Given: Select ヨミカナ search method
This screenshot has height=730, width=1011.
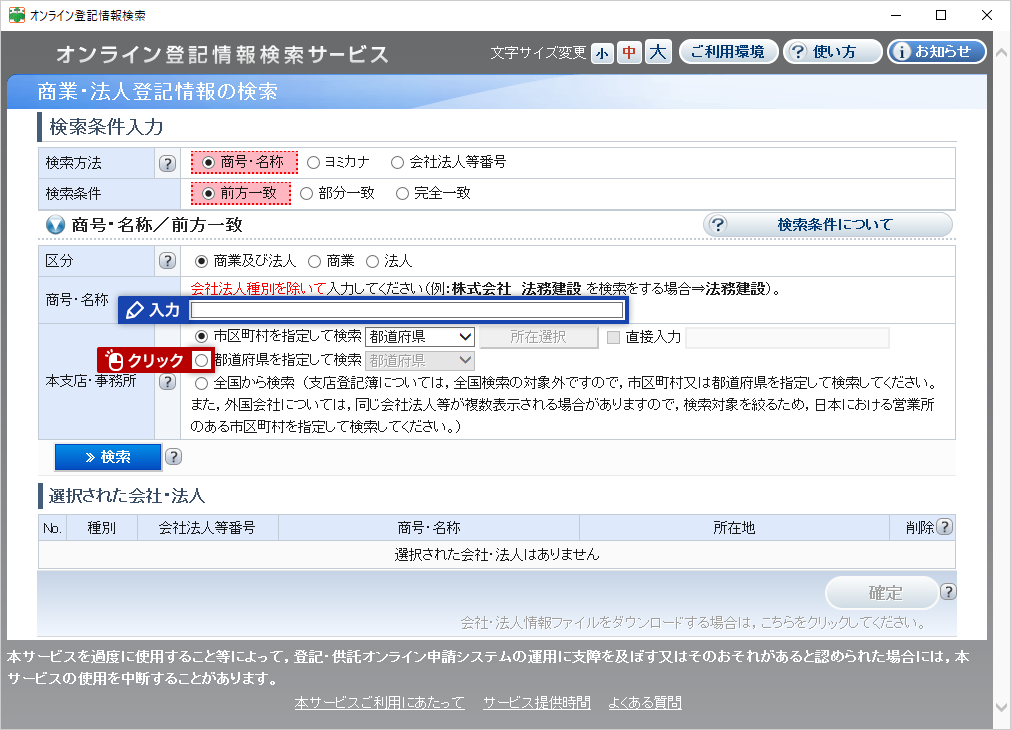Looking at the screenshot, I should click(x=313, y=163).
